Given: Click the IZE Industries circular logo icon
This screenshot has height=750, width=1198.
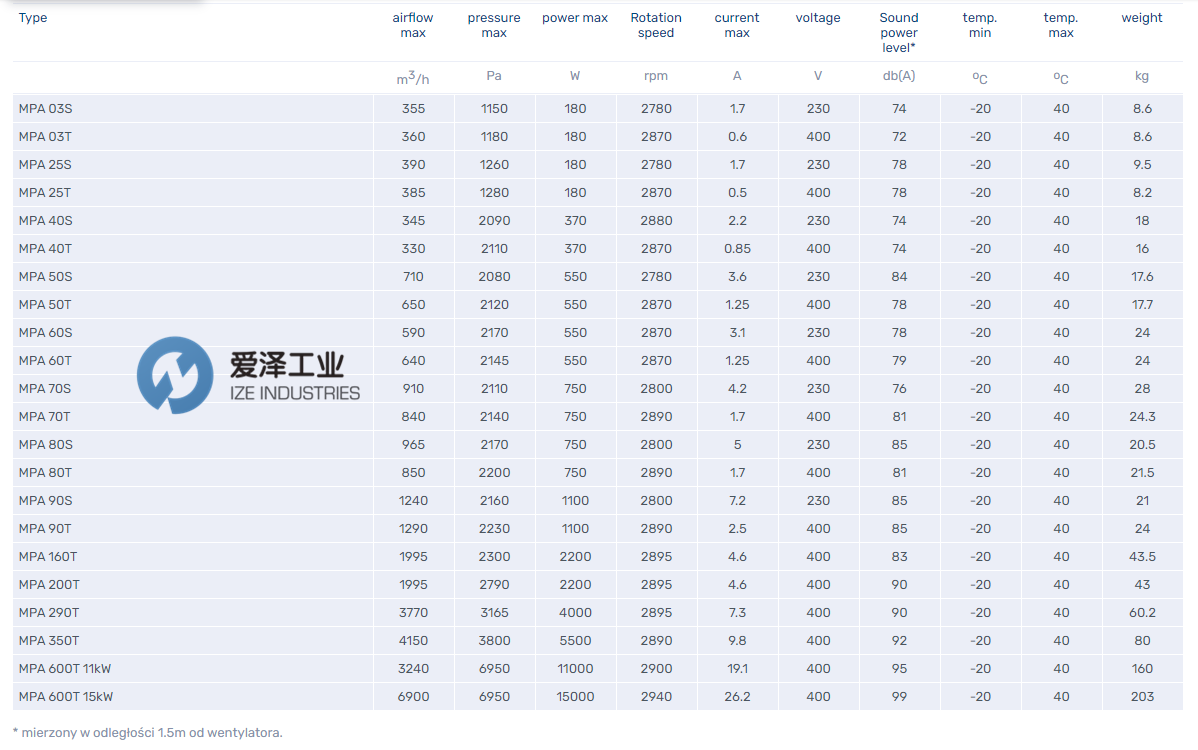Looking at the screenshot, I should [175, 375].
